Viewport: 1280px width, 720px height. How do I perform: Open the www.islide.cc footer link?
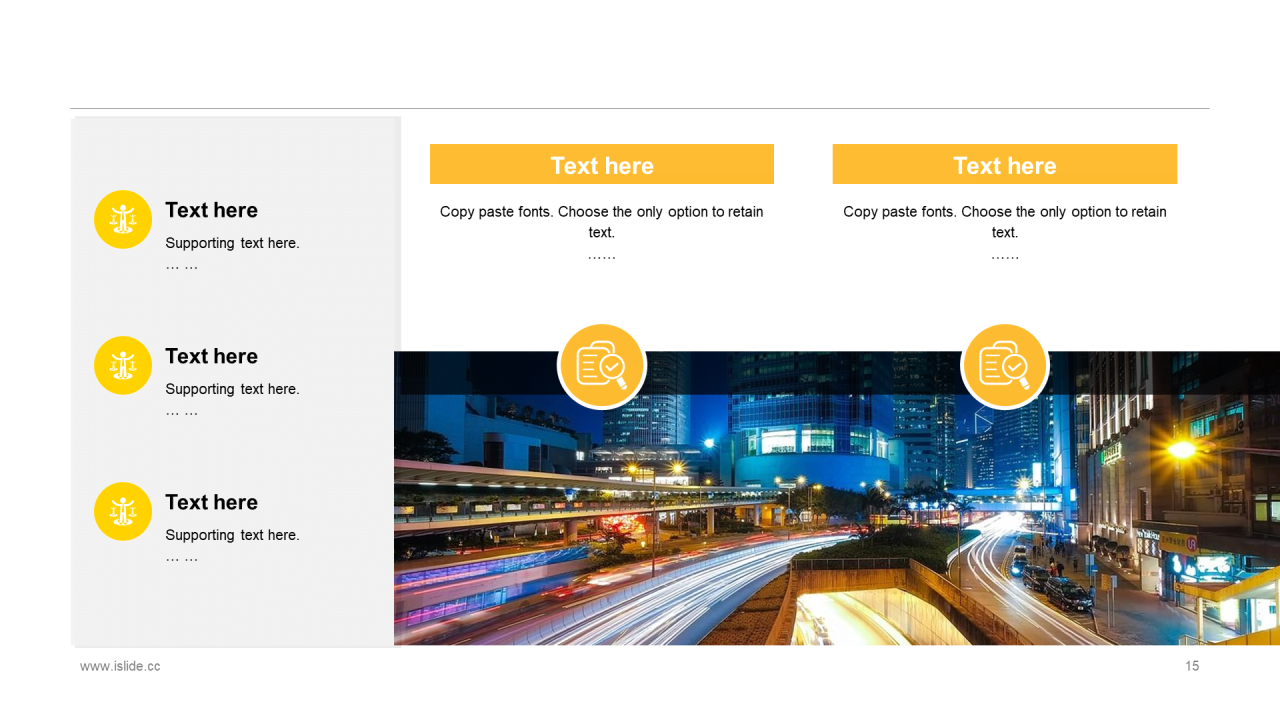pyautogui.click(x=120, y=666)
